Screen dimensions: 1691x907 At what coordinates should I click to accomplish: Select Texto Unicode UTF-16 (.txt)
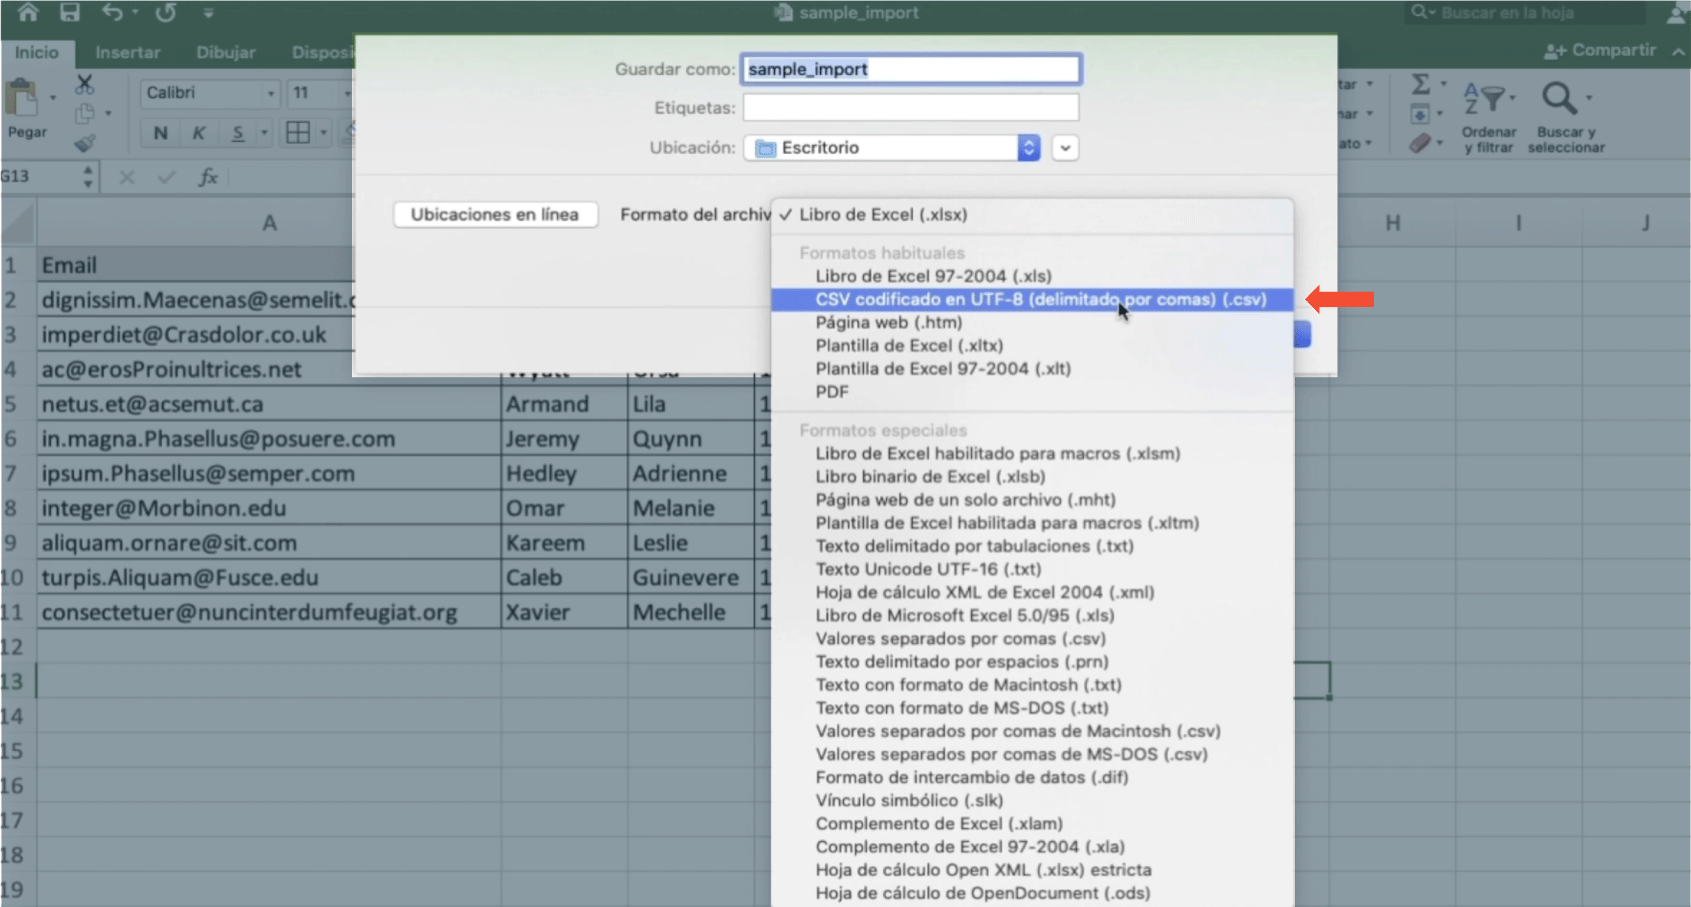(x=1032, y=569)
